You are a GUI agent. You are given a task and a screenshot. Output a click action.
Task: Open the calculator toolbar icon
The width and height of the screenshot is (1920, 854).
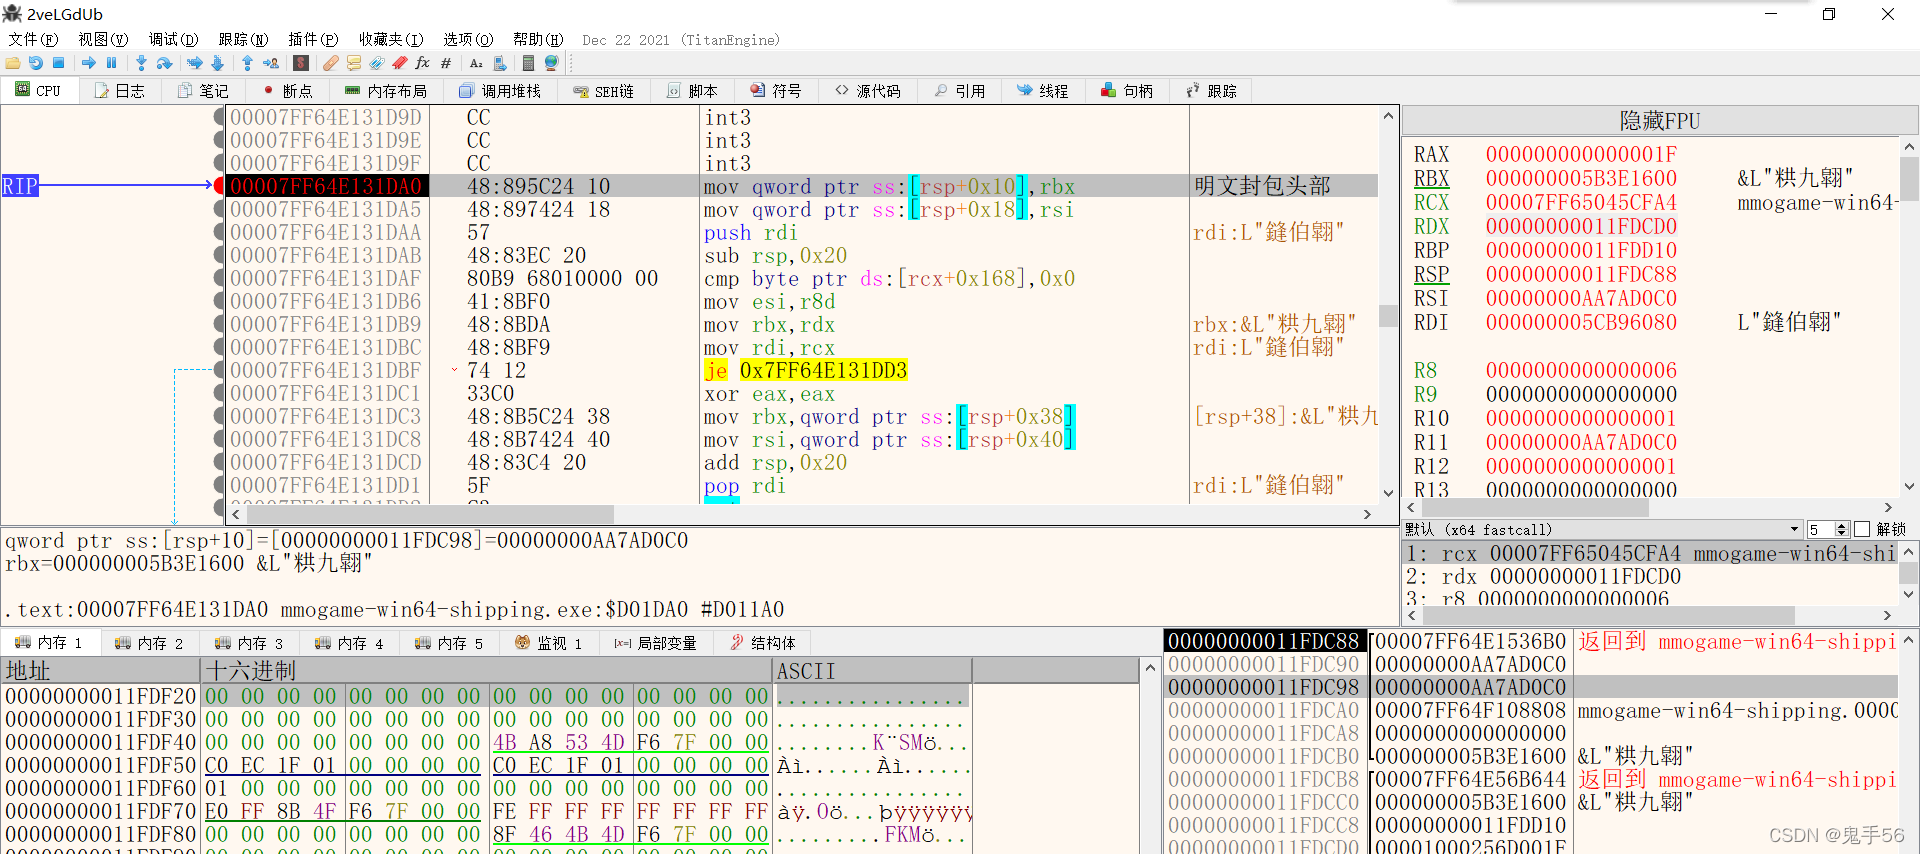point(528,63)
